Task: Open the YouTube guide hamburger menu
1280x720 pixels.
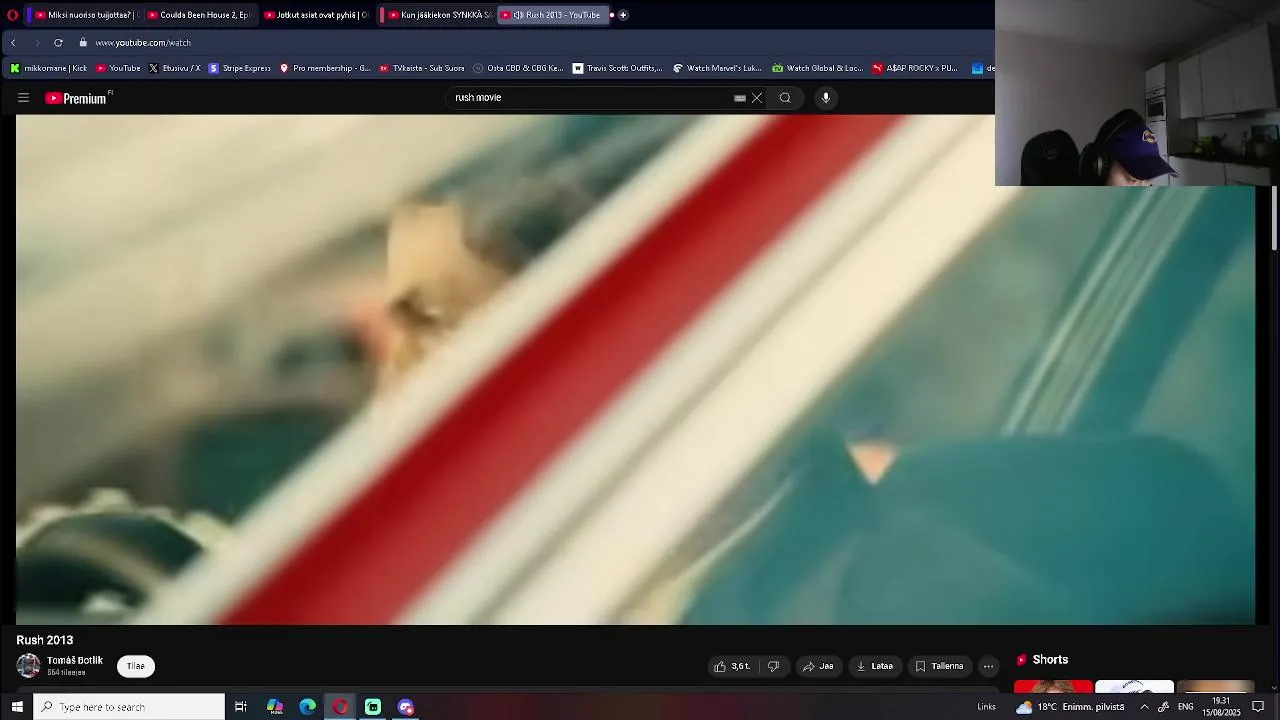Action: [23, 98]
